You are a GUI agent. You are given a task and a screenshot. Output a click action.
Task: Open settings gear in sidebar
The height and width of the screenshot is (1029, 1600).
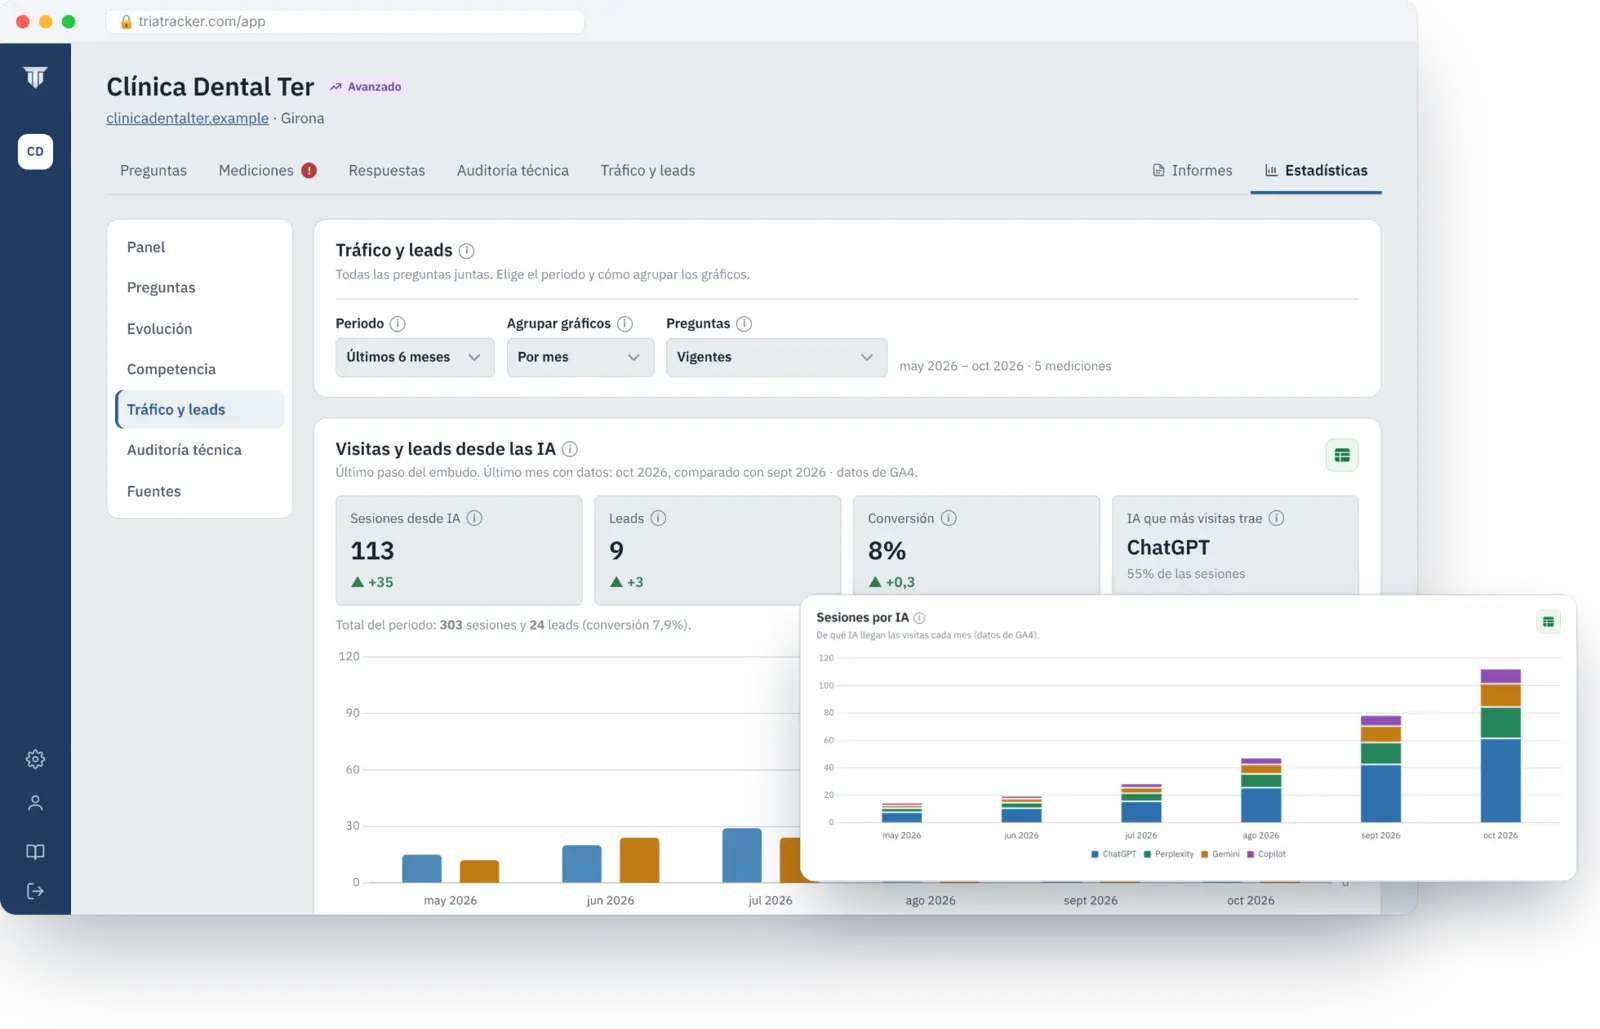point(35,759)
